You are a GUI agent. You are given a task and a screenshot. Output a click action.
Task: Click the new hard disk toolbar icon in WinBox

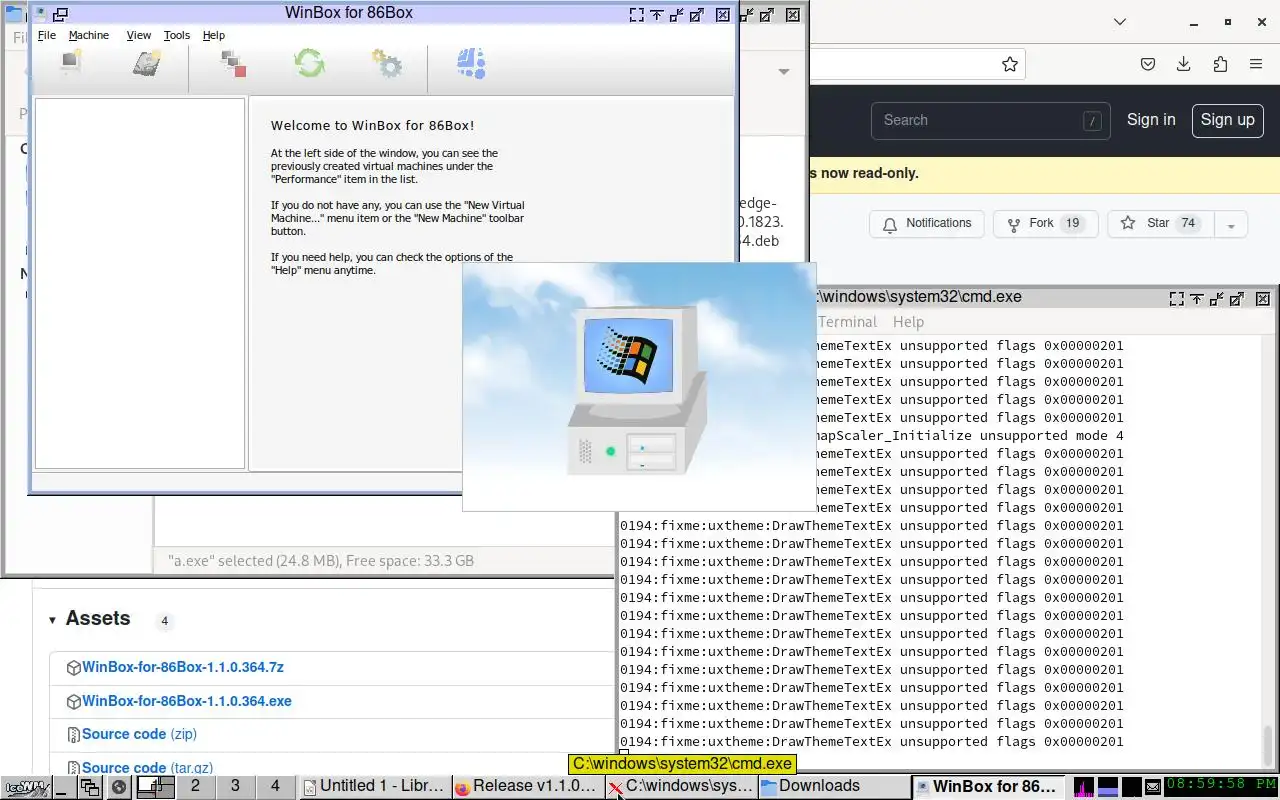point(147,64)
